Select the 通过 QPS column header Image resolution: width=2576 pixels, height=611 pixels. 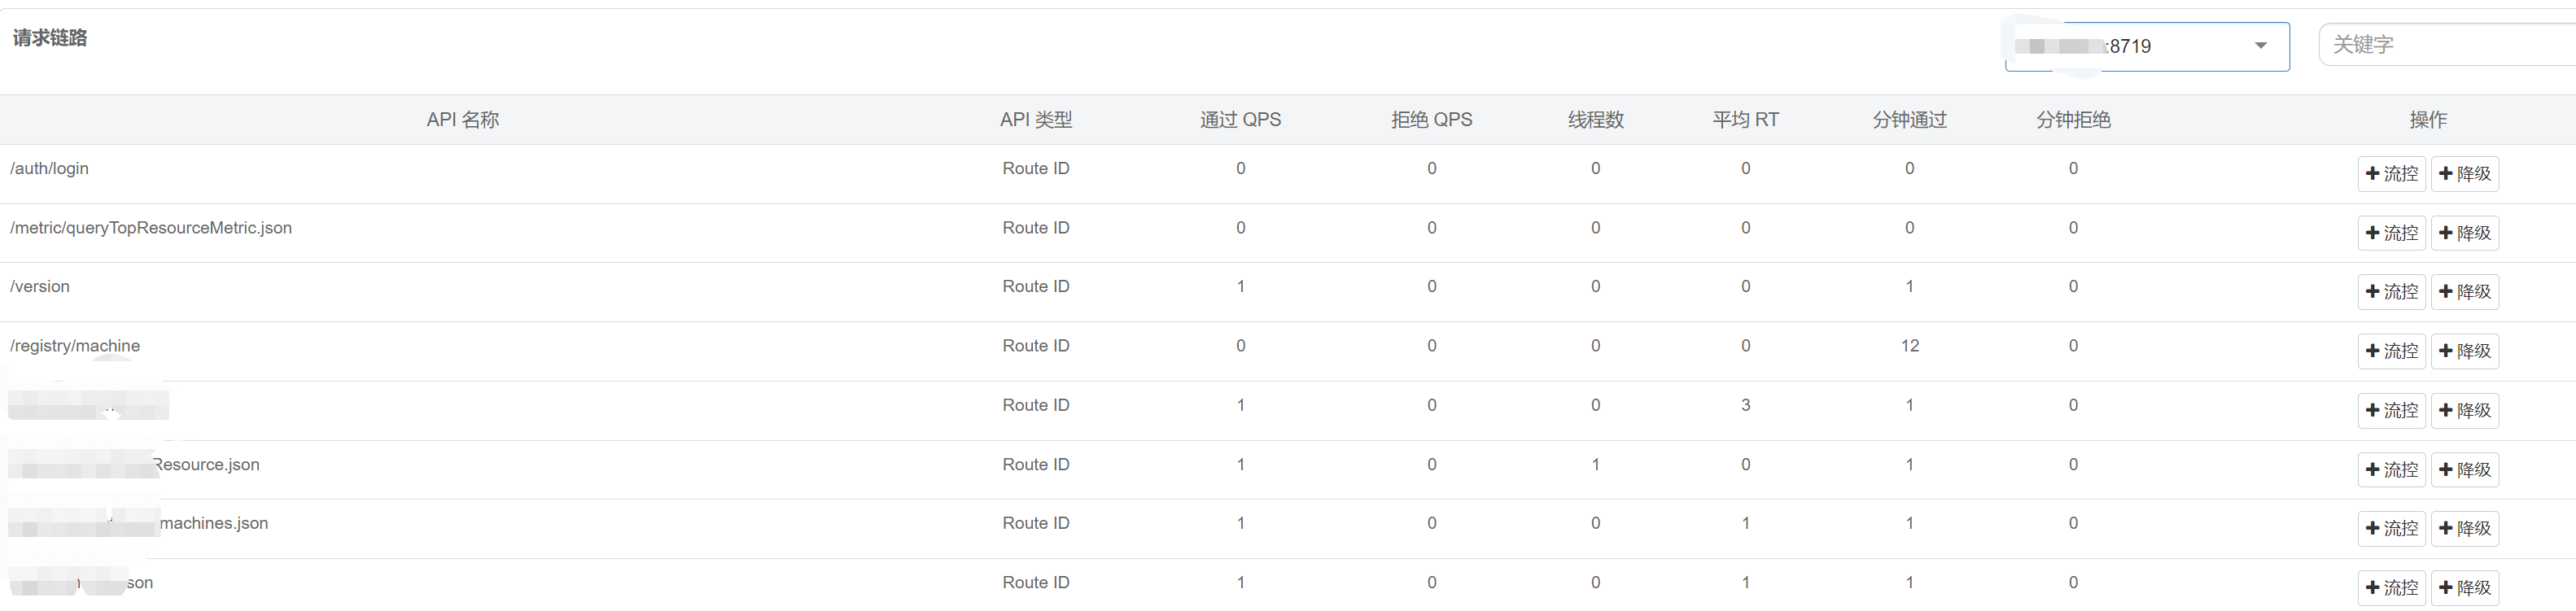(1240, 119)
